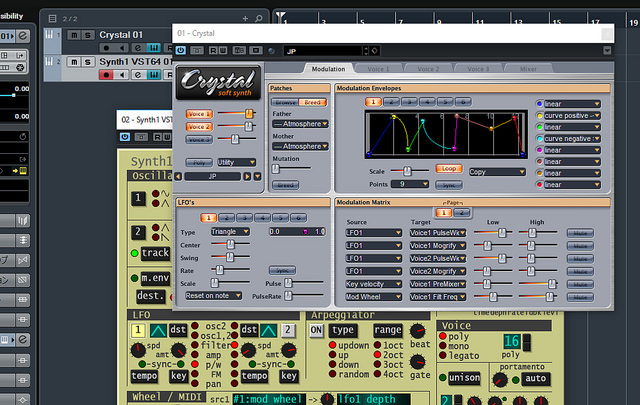Click the snapshot camera icon in Crystal header
The width and height of the screenshot is (640, 405).
pos(256,51)
